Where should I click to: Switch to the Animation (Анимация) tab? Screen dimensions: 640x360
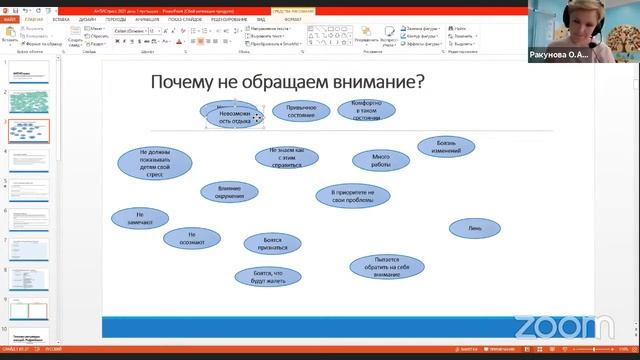point(147,19)
